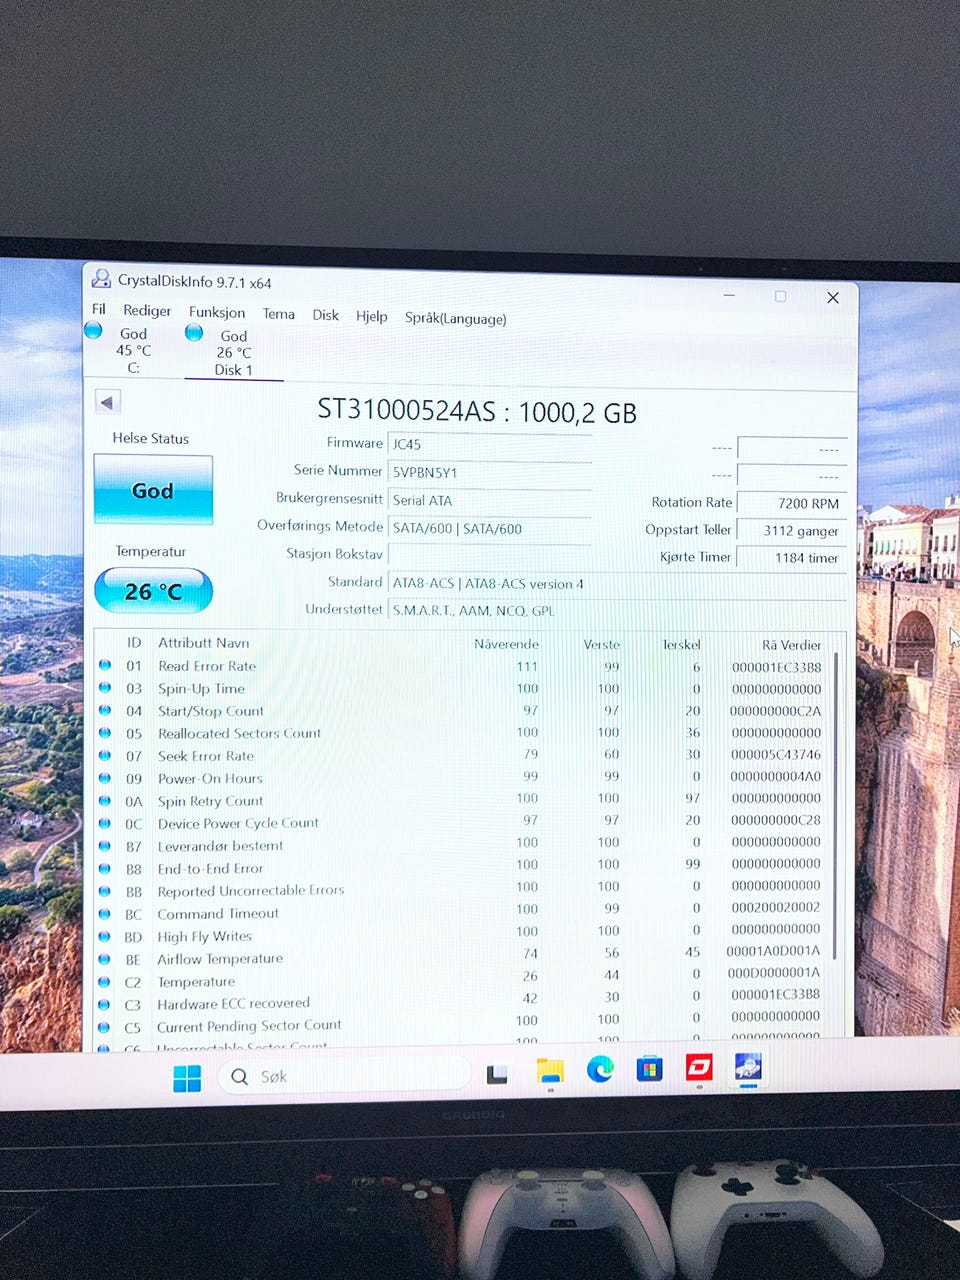Click the CrystalDiskInfo taskbar icon

(748, 1067)
